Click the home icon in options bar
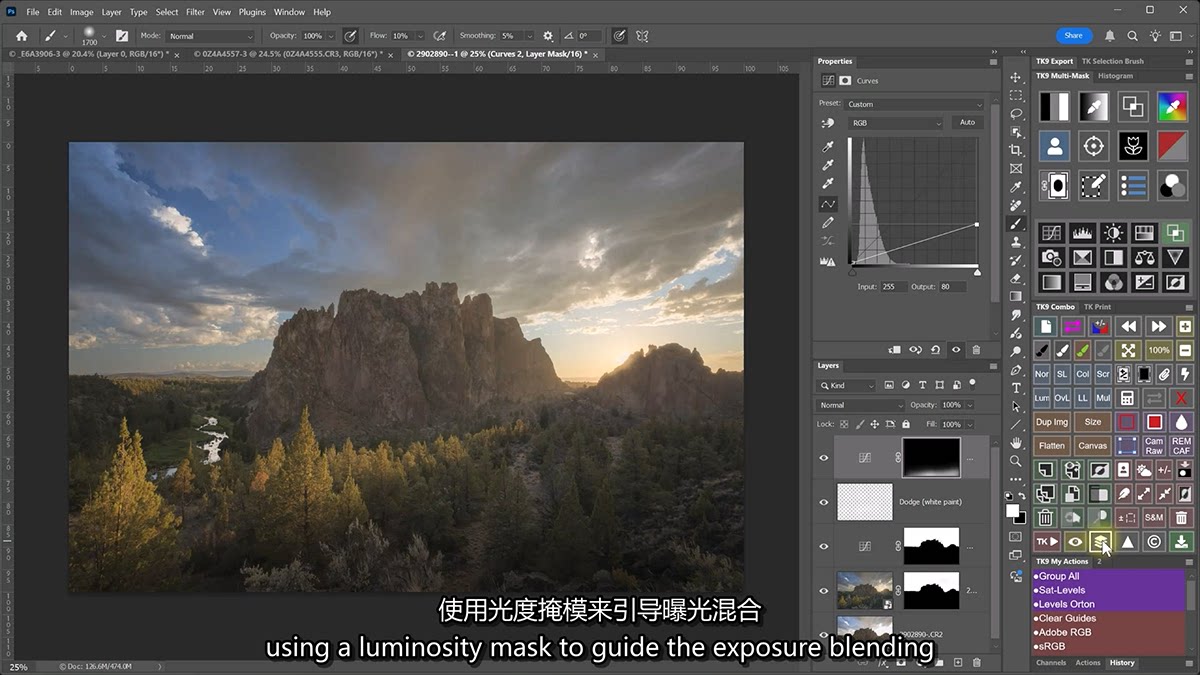The width and height of the screenshot is (1200, 675). (x=21, y=36)
